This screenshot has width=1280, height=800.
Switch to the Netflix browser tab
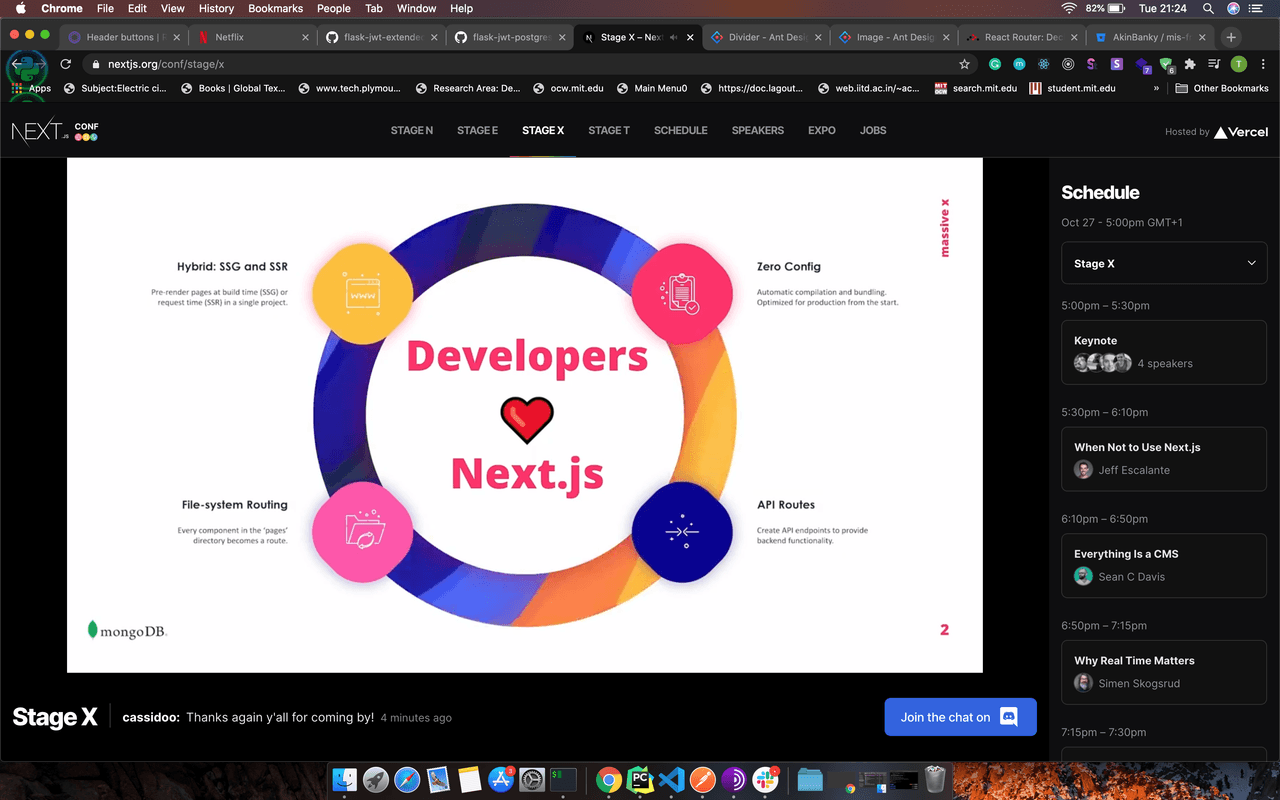click(x=253, y=37)
